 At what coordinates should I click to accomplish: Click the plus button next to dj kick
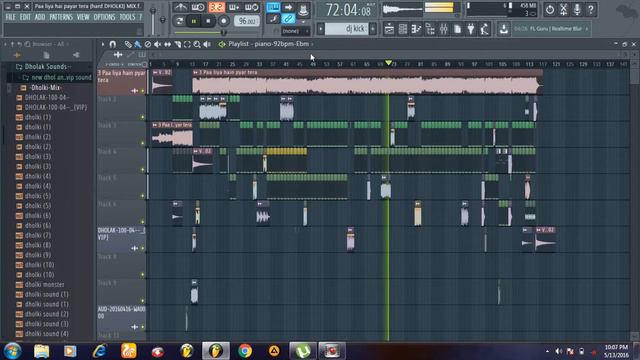pos(373,29)
